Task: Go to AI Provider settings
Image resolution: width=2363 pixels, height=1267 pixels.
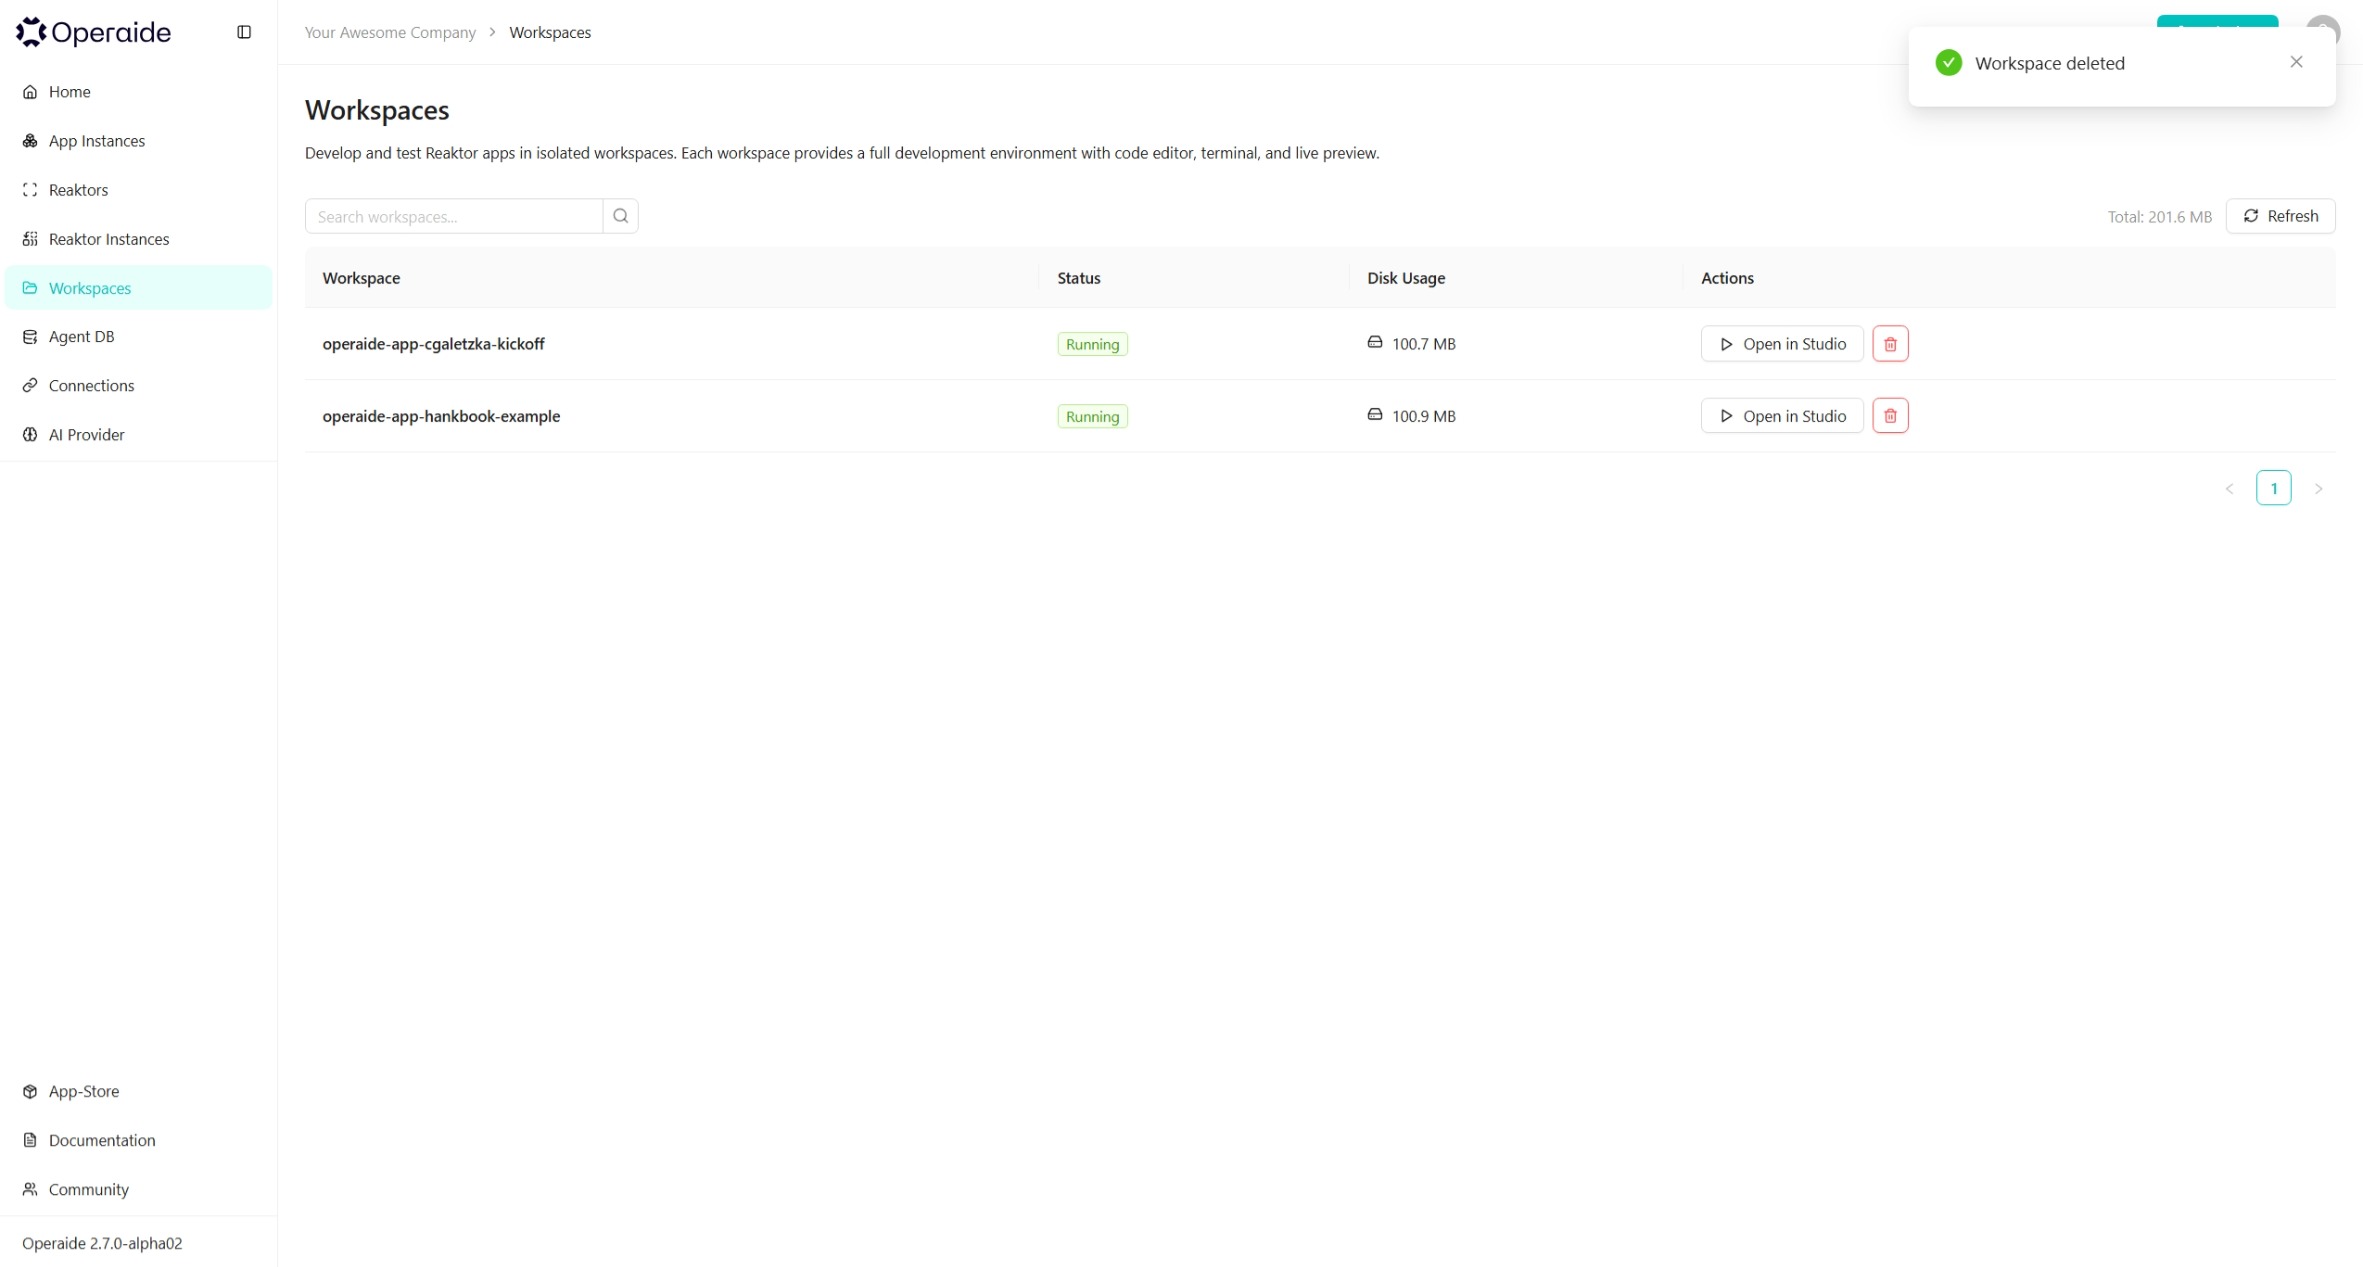Action: point(138,435)
